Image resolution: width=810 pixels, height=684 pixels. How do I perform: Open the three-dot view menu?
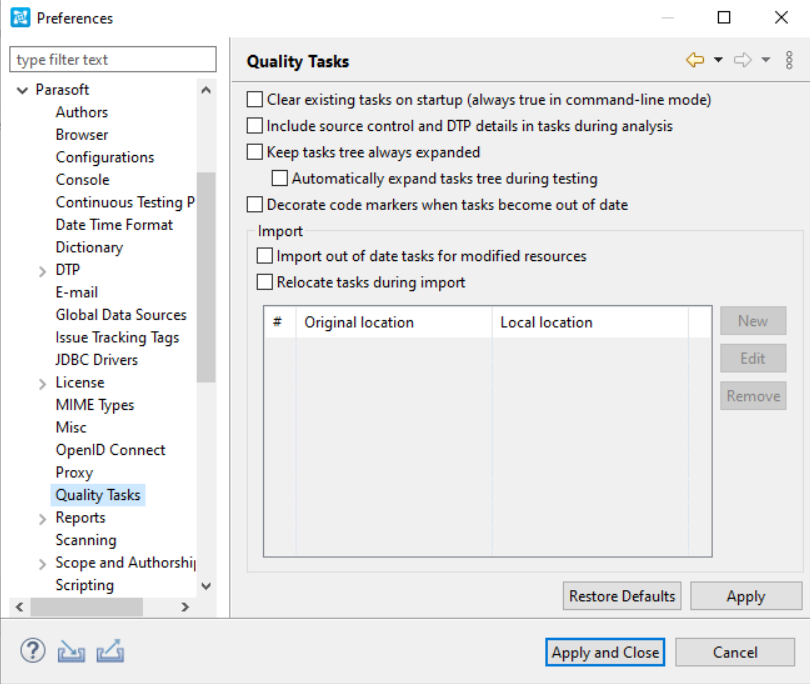tap(789, 60)
